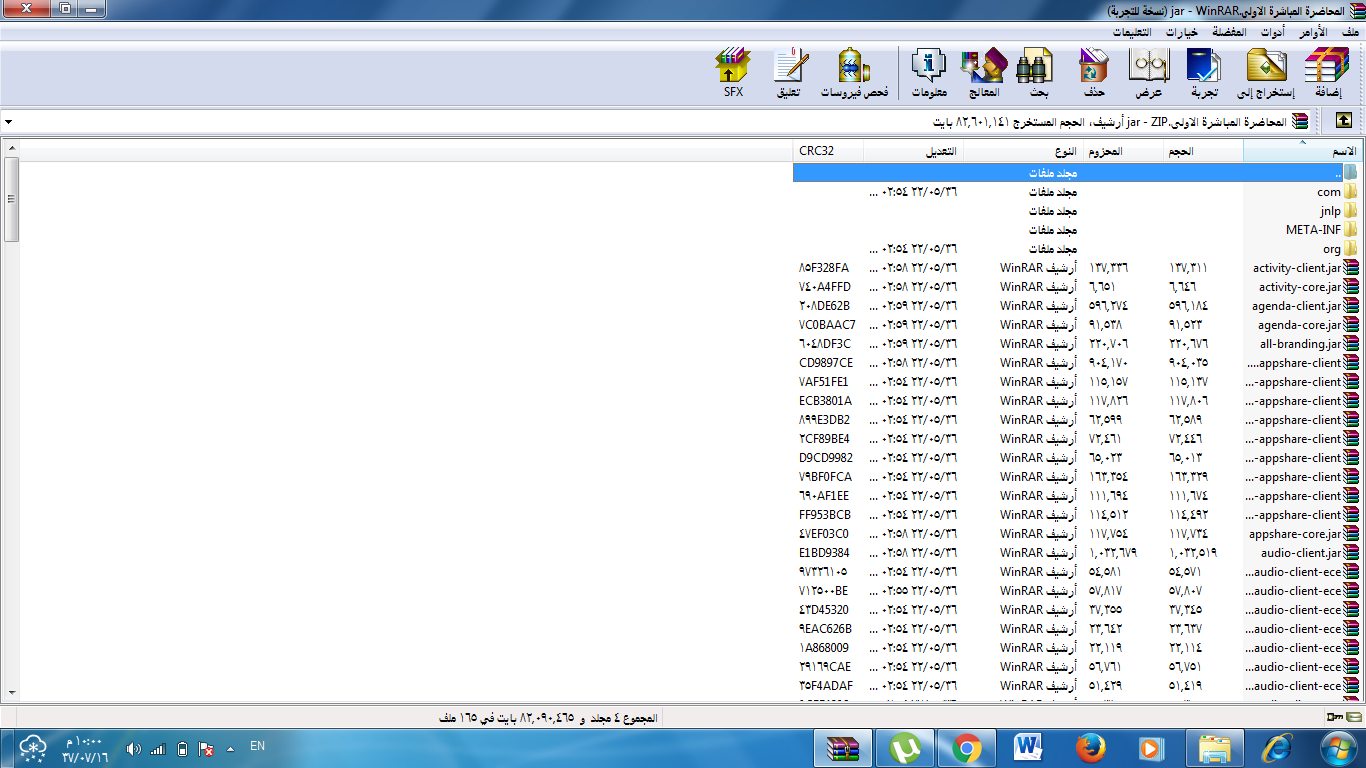Select the 'org' folder row

click(1076, 249)
